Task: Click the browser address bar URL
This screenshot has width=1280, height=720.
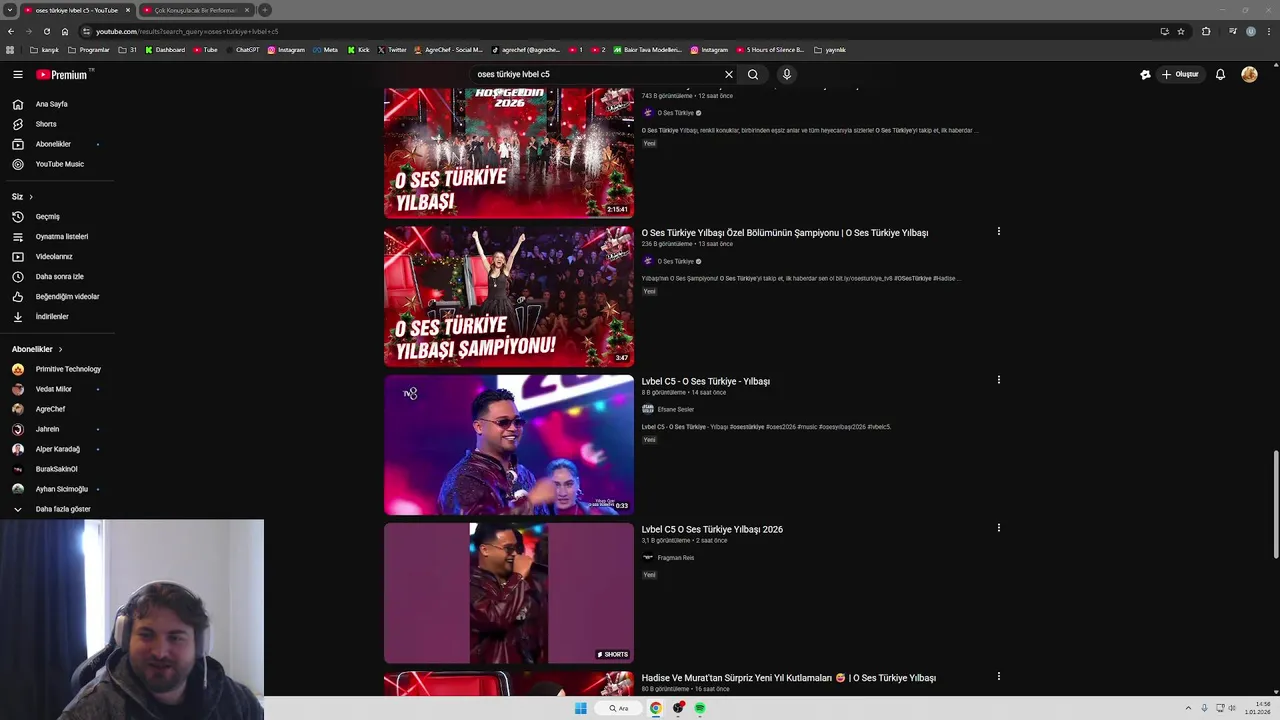Action: 187,31
